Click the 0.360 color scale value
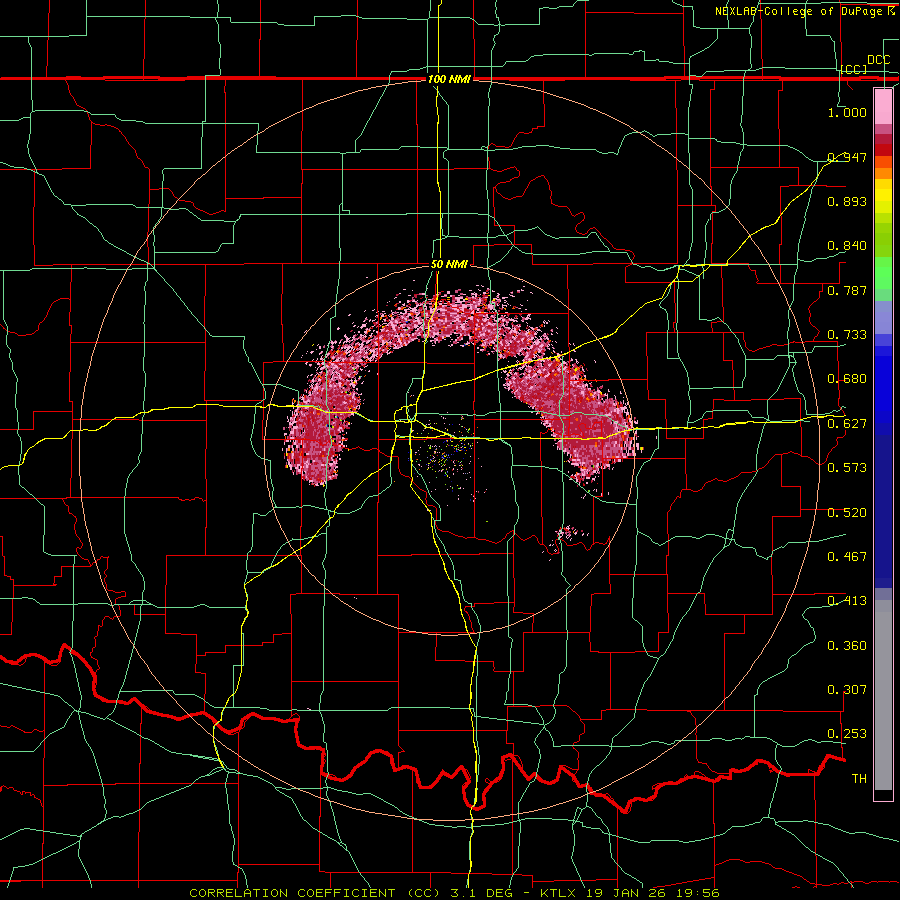Image resolution: width=900 pixels, height=900 pixels. pos(847,646)
